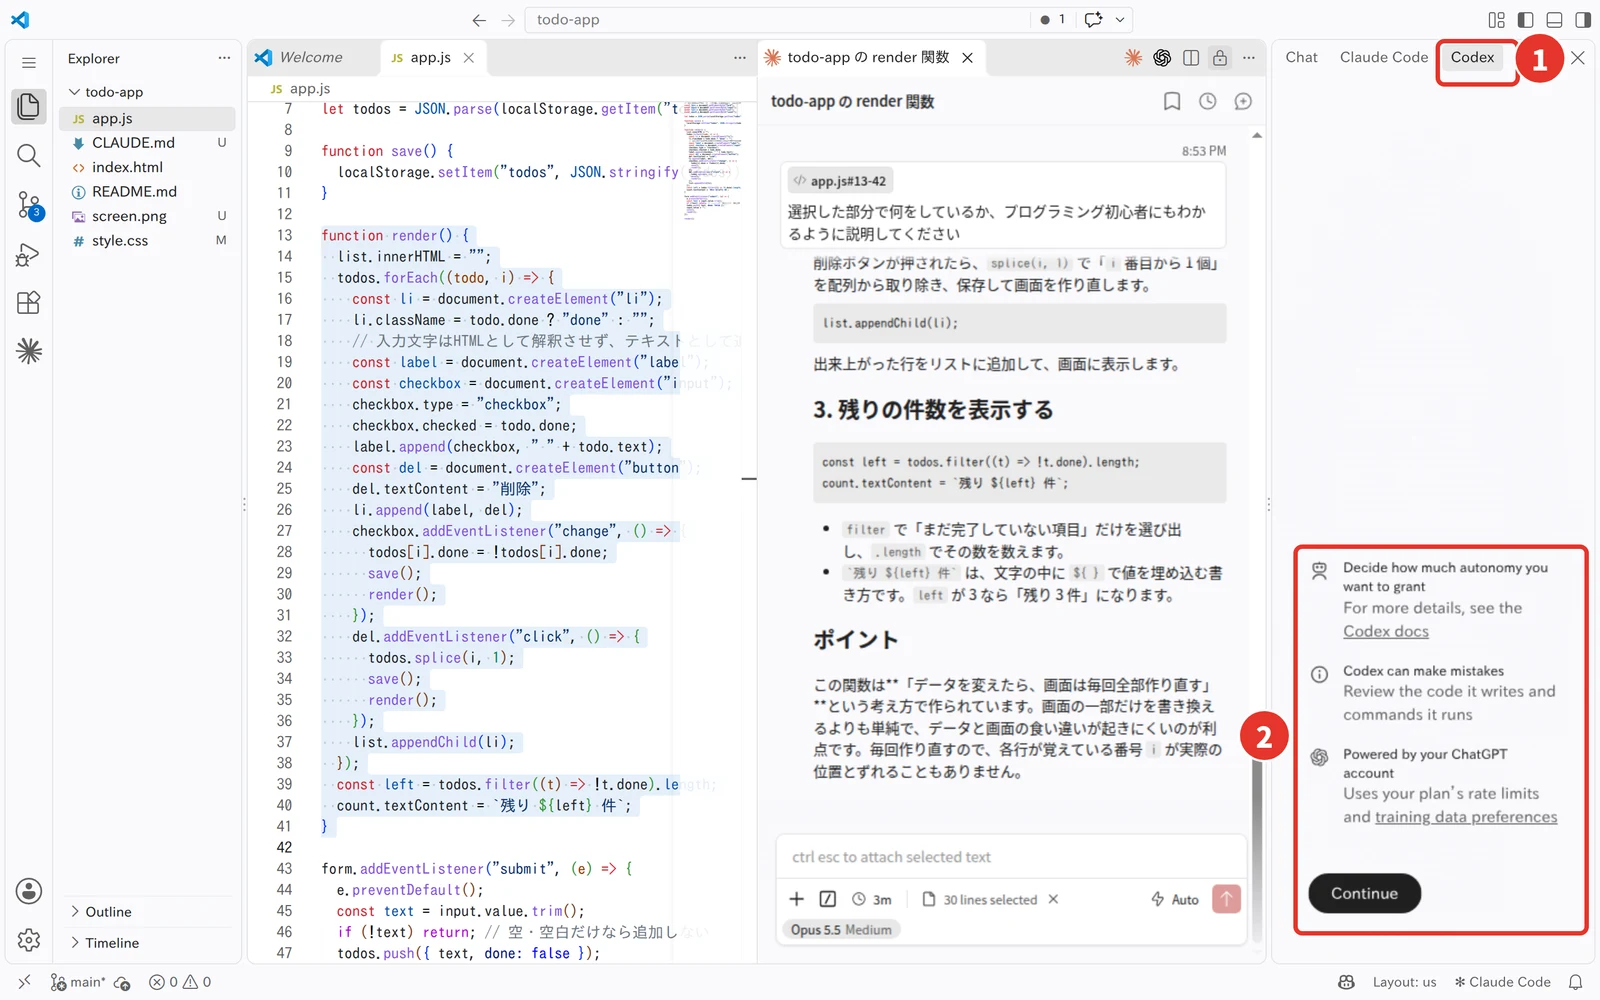Switch to the Welcome editor tab
1600x1000 pixels.
click(311, 58)
